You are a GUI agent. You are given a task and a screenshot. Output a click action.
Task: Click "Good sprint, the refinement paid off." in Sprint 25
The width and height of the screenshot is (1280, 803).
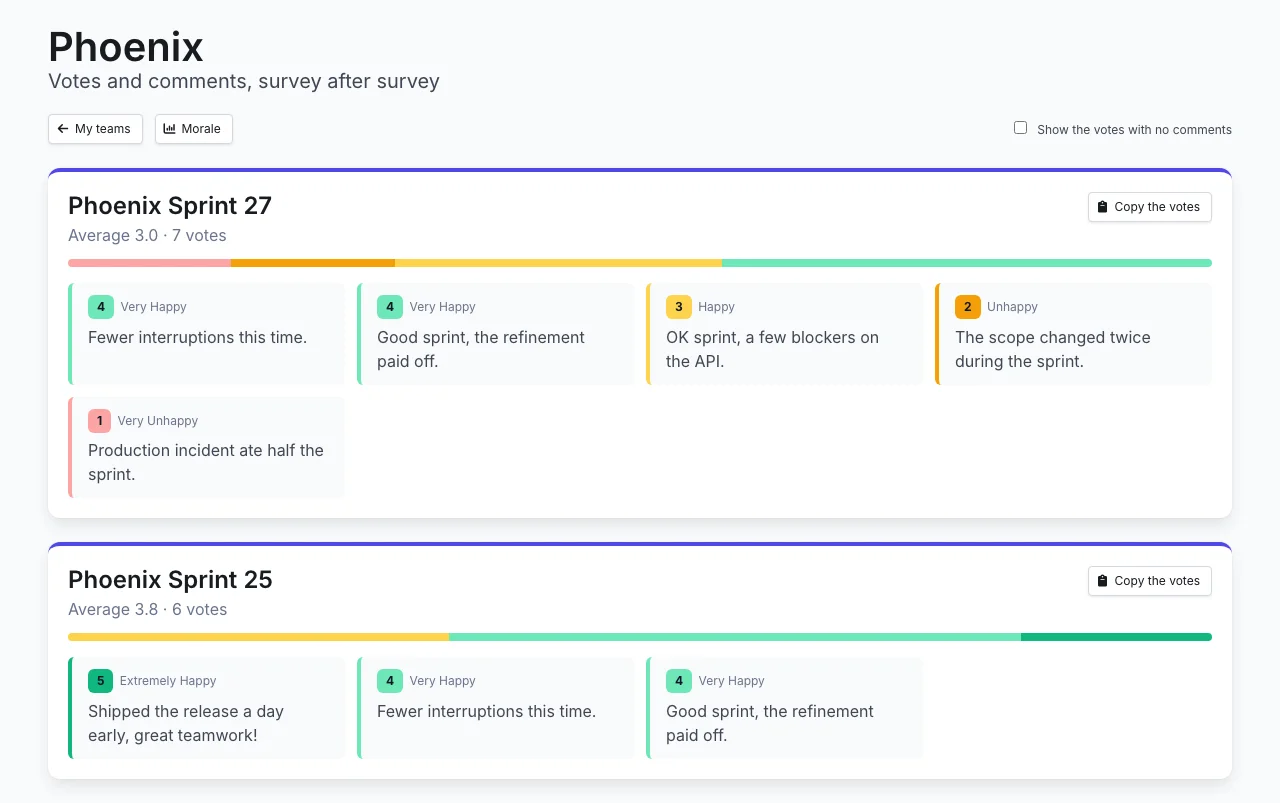770,723
